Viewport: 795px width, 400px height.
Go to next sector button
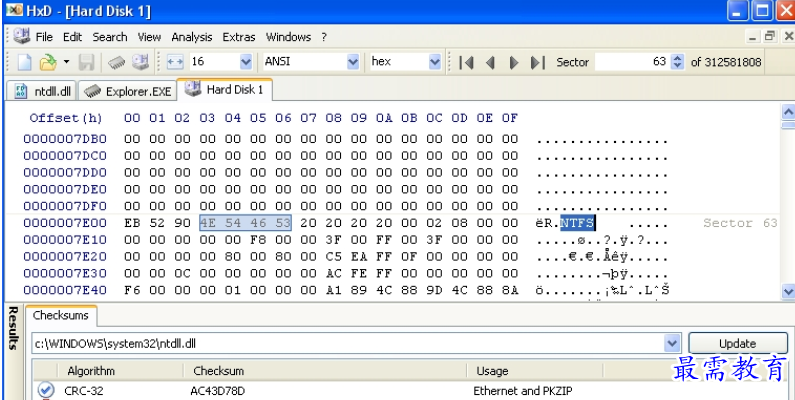coord(514,62)
